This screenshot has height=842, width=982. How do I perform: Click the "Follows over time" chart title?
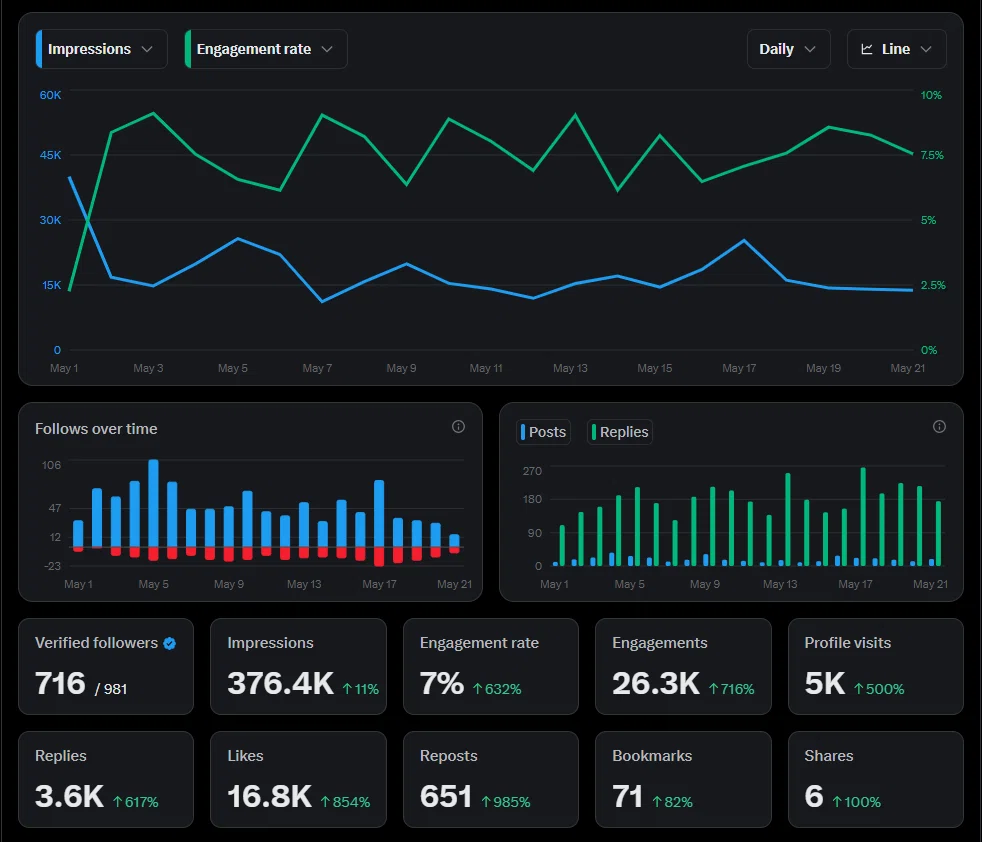(x=96, y=429)
